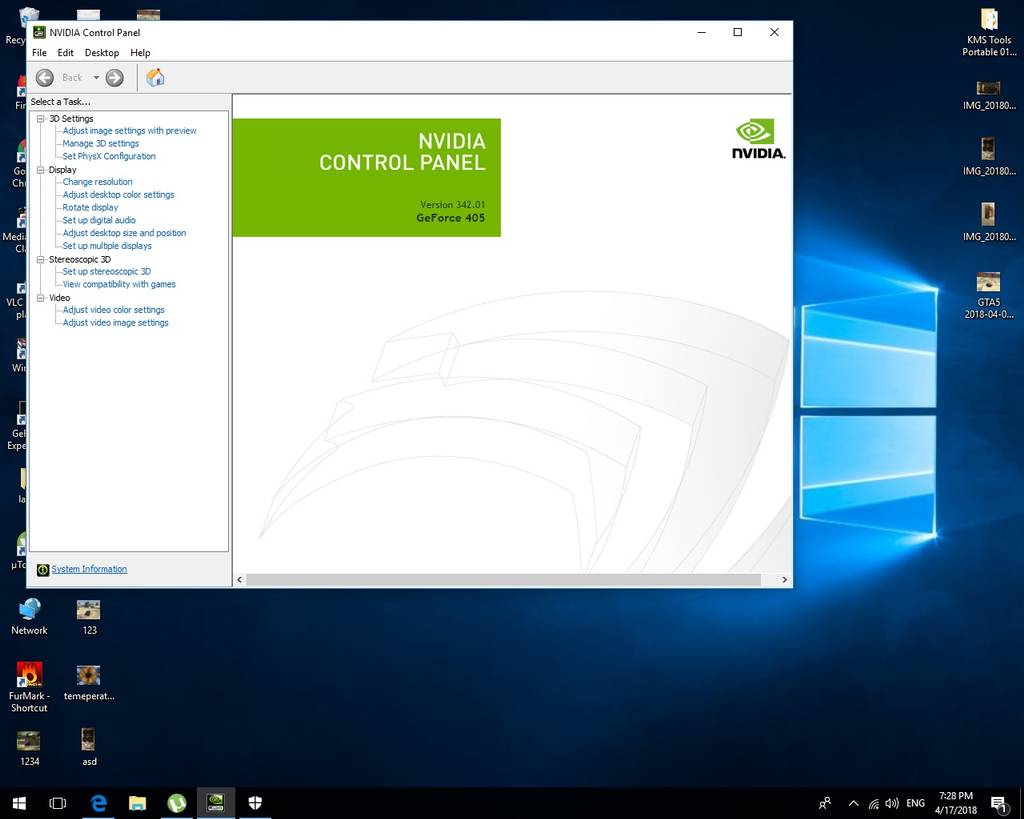Collapse the Display tree node
The image size is (1024, 819).
pyautogui.click(x=40, y=170)
